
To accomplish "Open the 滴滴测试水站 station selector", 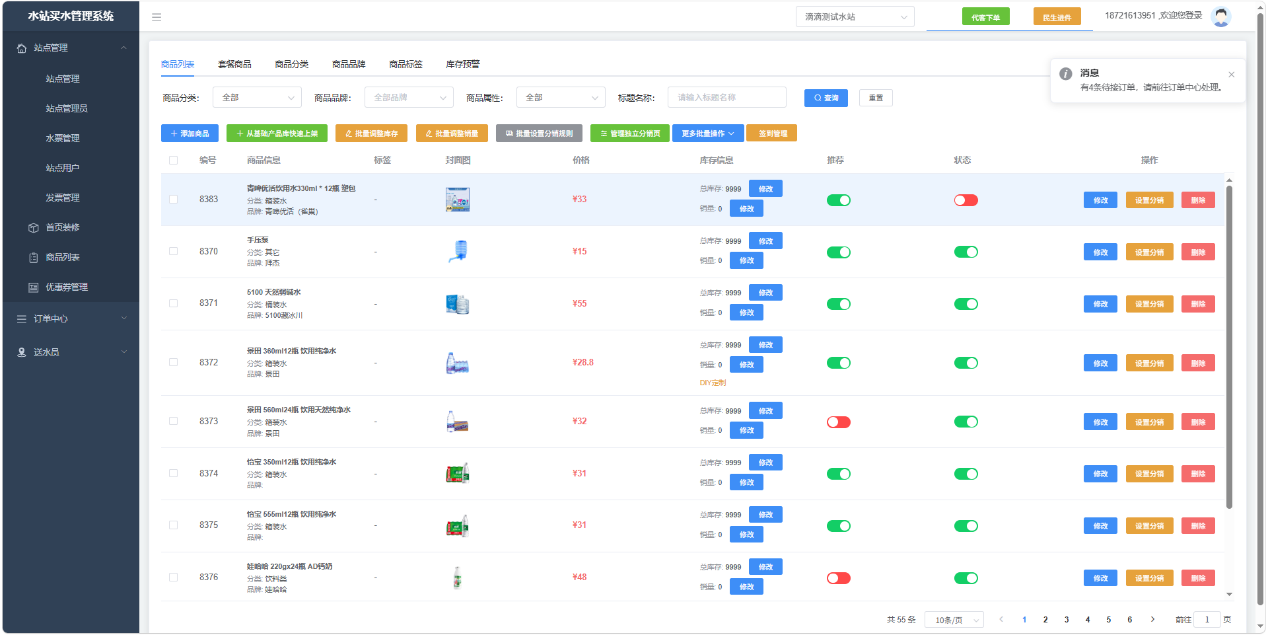I will click(x=855, y=17).
